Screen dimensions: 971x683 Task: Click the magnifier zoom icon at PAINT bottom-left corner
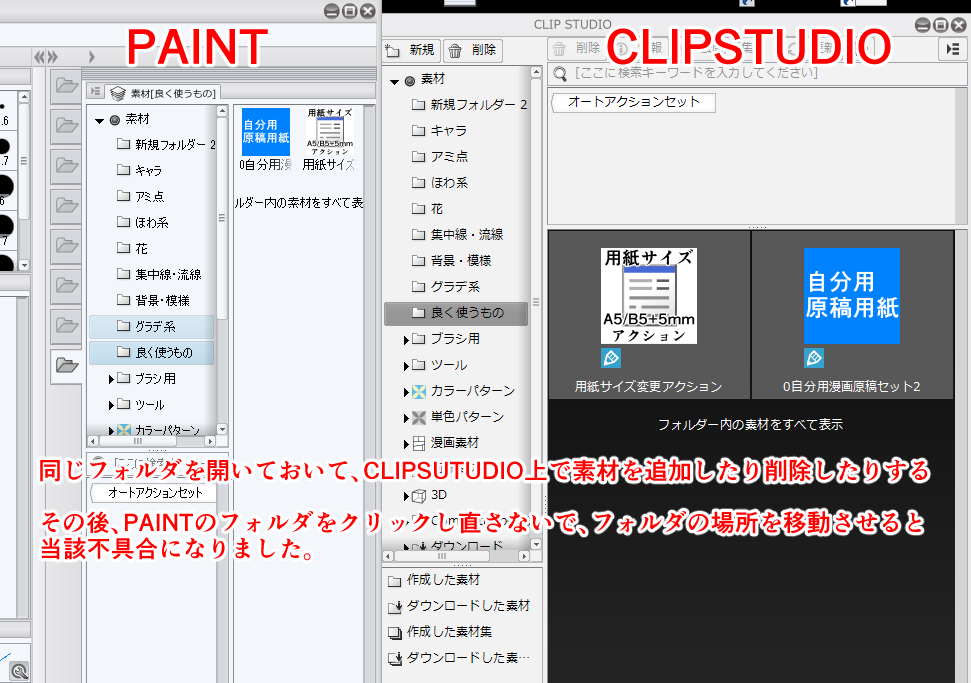[20, 671]
